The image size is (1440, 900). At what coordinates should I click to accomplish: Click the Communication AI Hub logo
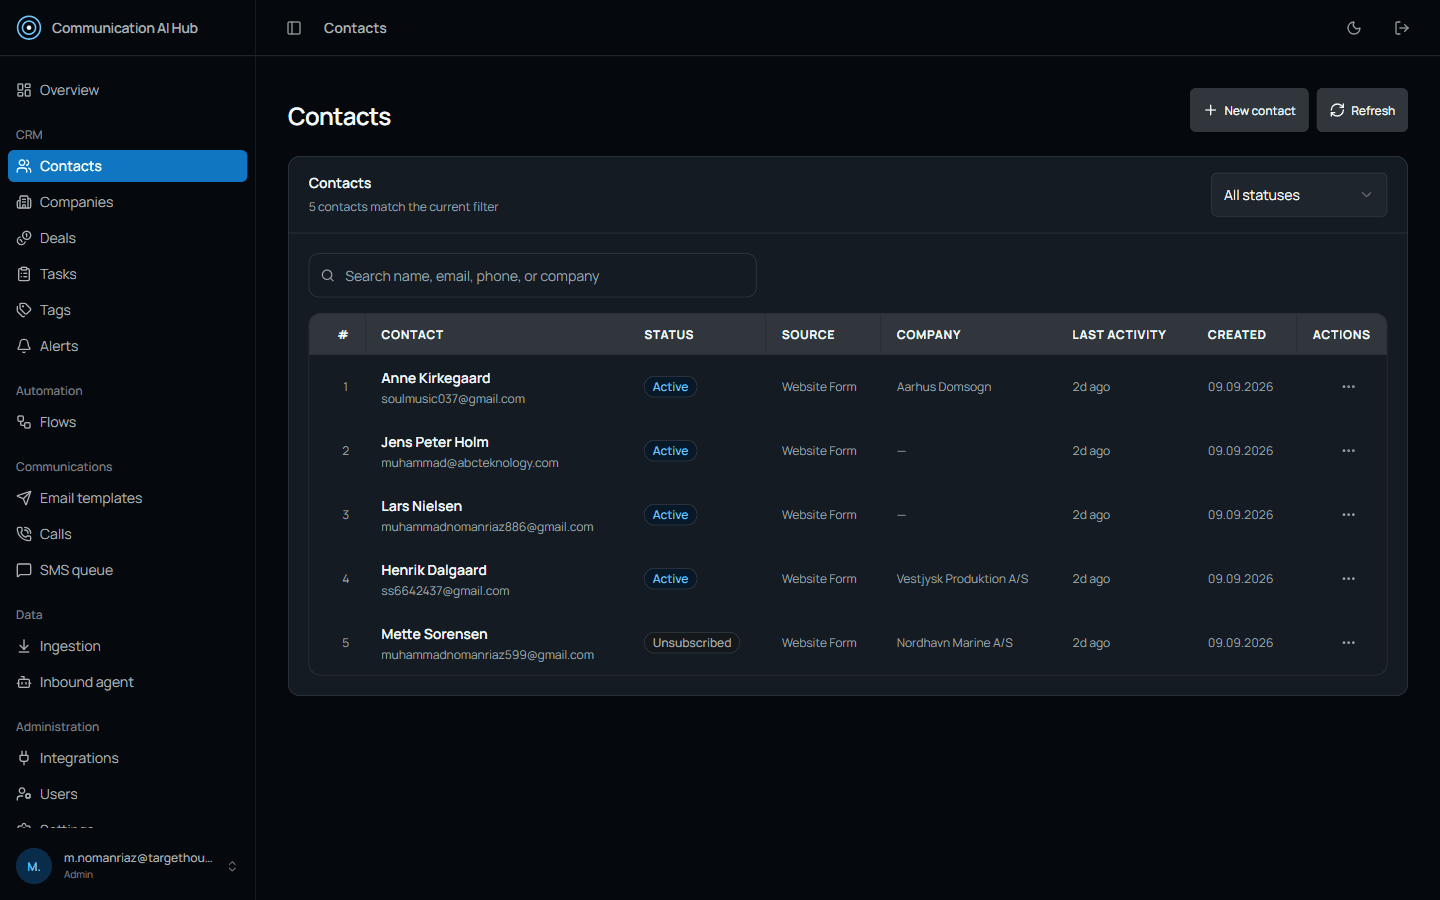29,28
